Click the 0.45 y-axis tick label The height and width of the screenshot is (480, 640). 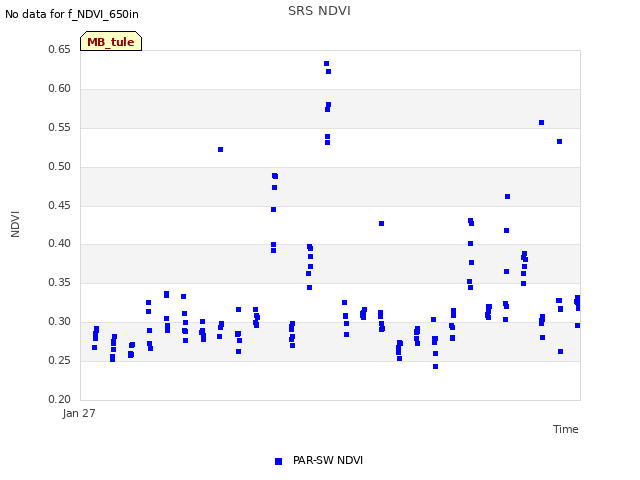[59, 205]
